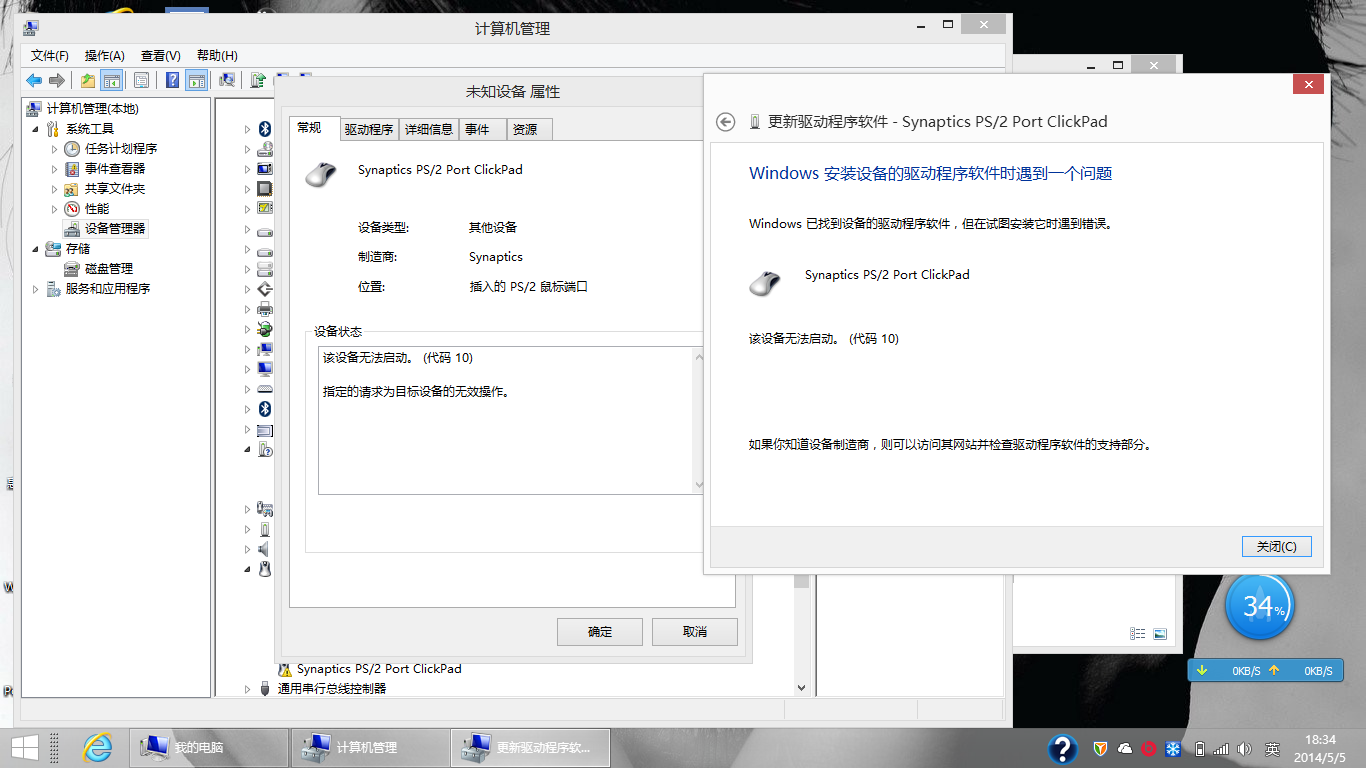Collapse the 系统工具 tree node
This screenshot has height=768, width=1366.
click(x=36, y=129)
